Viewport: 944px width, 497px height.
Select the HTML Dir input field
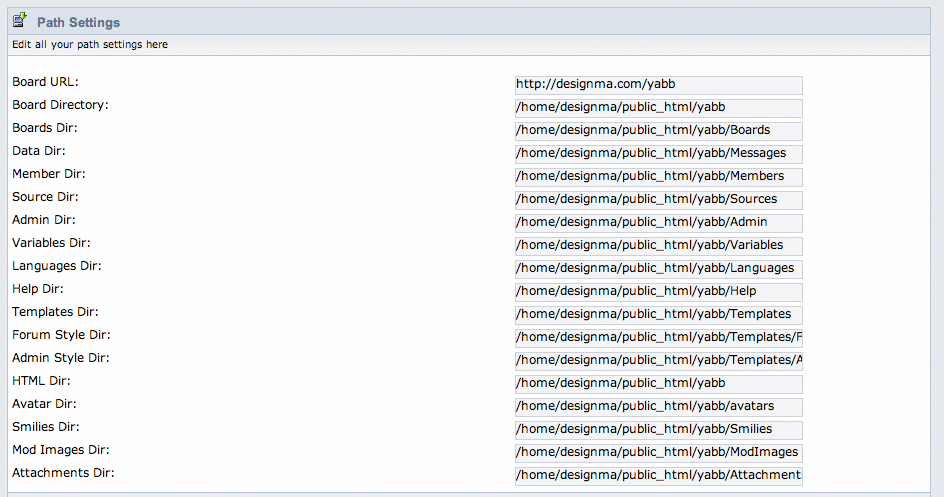[658, 384]
